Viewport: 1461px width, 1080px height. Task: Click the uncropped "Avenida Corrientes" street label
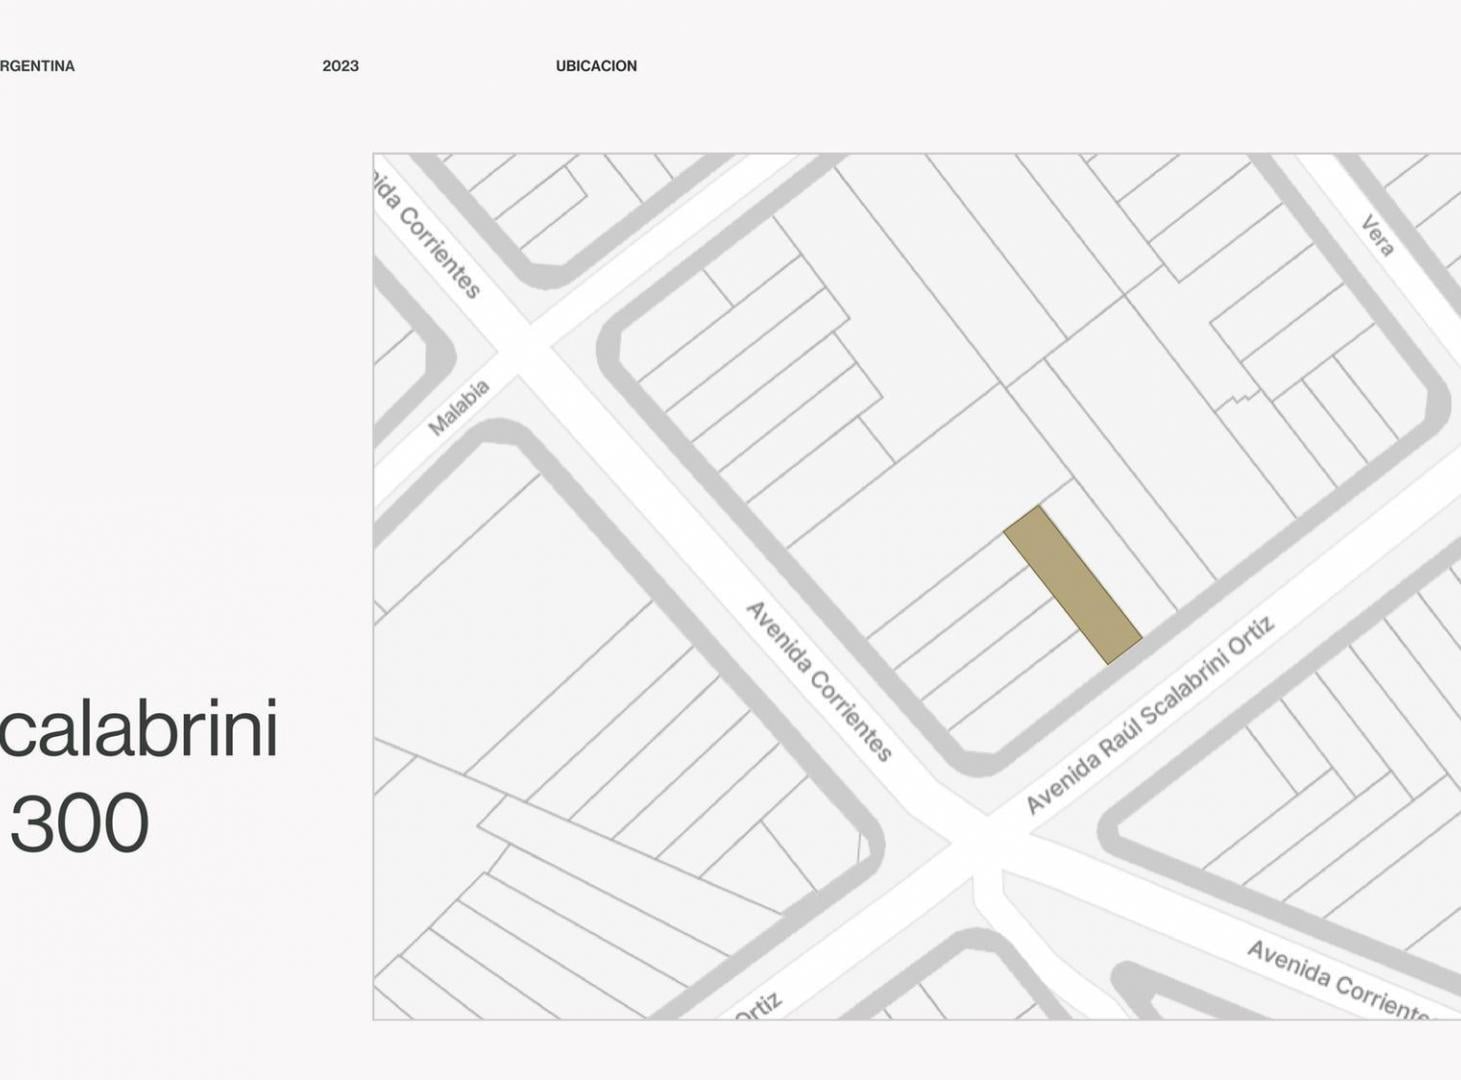point(819,681)
